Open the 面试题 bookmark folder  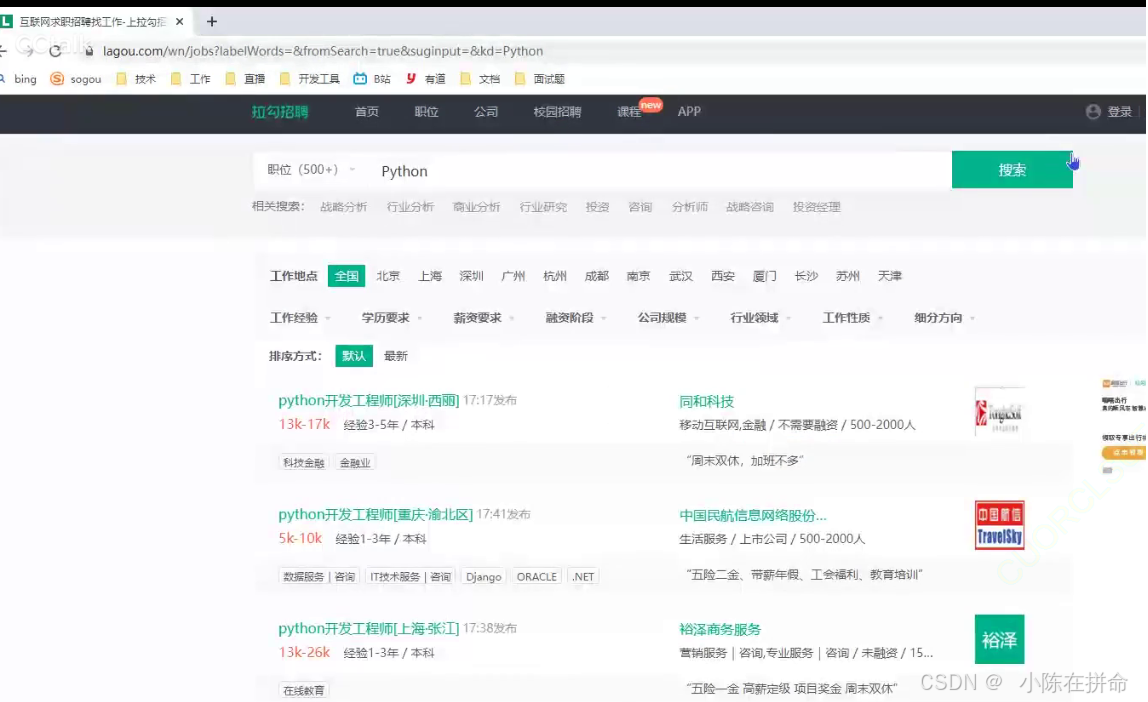pyautogui.click(x=540, y=79)
